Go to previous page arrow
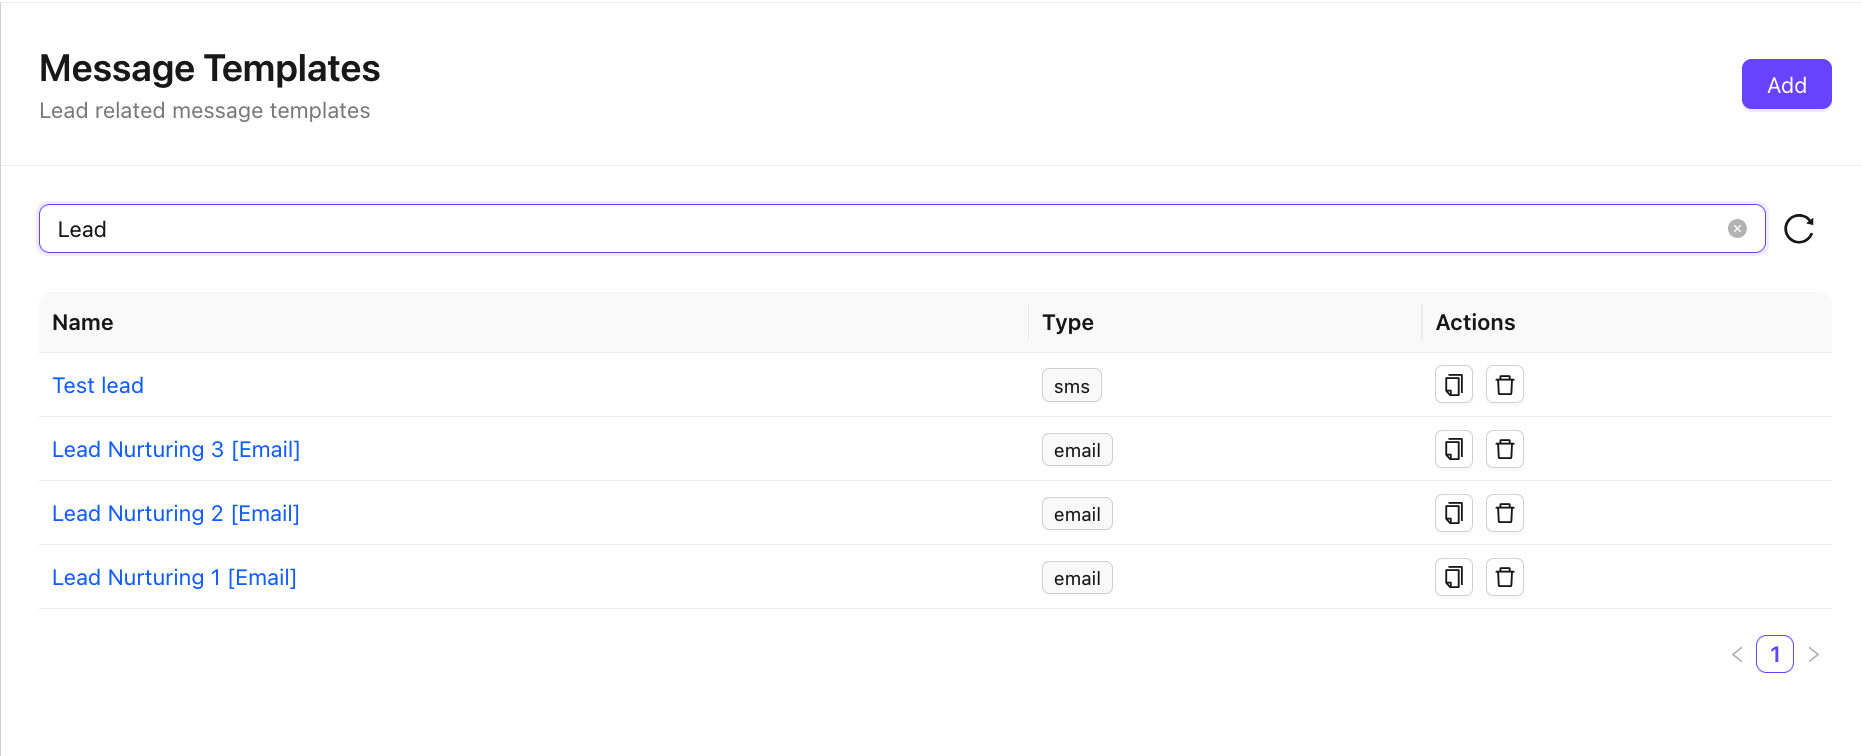1862x756 pixels. click(1737, 654)
